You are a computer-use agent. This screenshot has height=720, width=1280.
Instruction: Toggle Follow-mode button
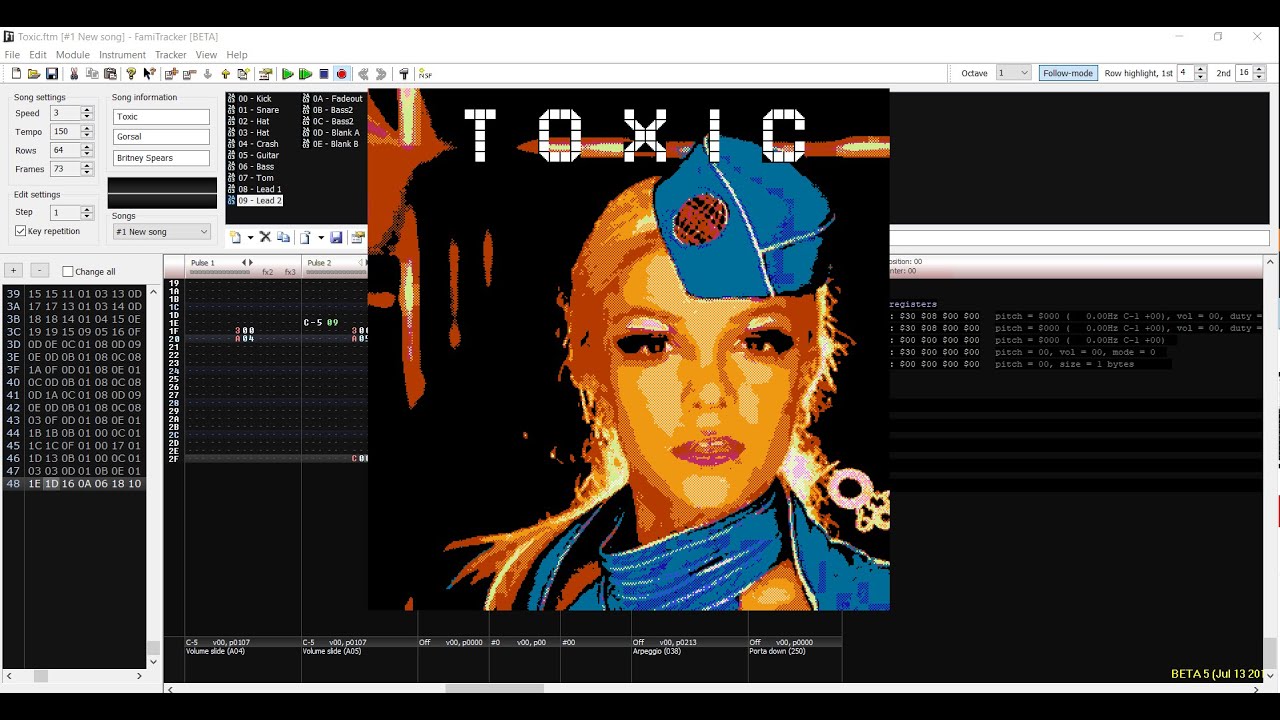click(1068, 73)
